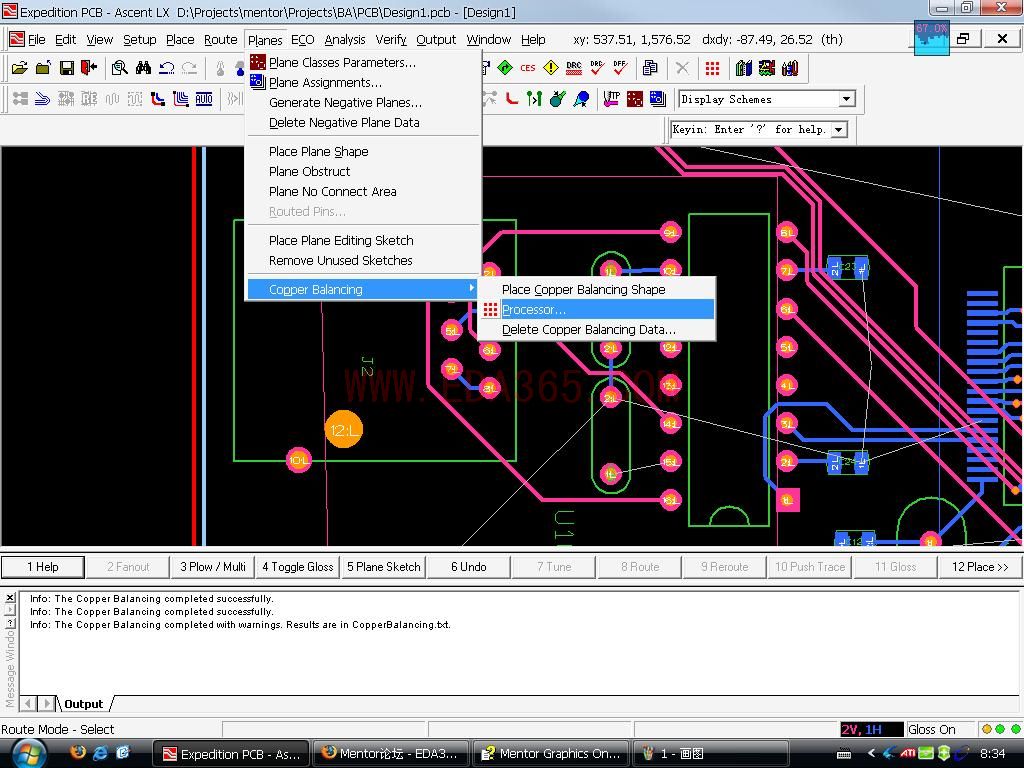Screen dimensions: 1024x768
Task: Click the 3 Plow / Multi button
Action: [212, 567]
